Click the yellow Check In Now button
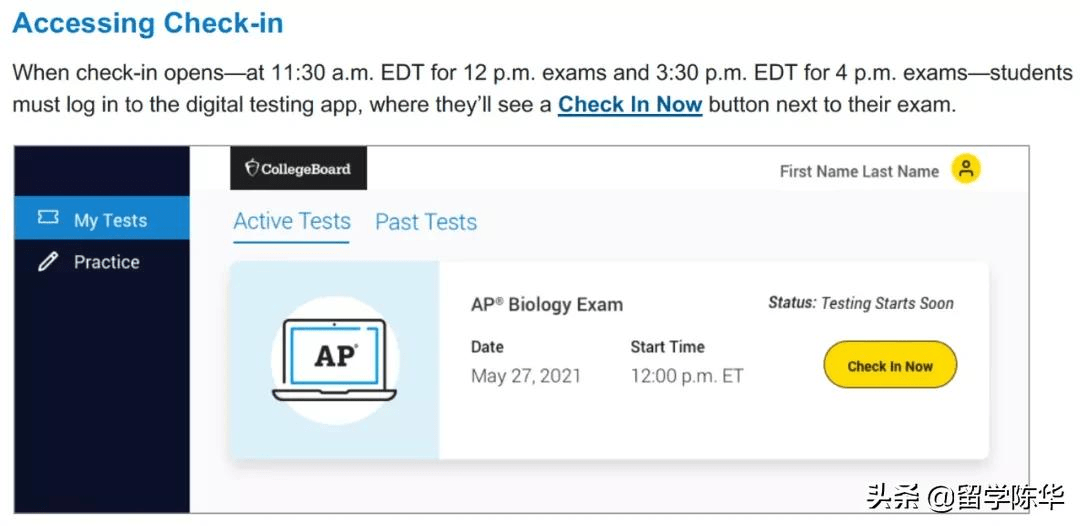Screen dimensions: 1080x526 pyautogui.click(x=890, y=366)
